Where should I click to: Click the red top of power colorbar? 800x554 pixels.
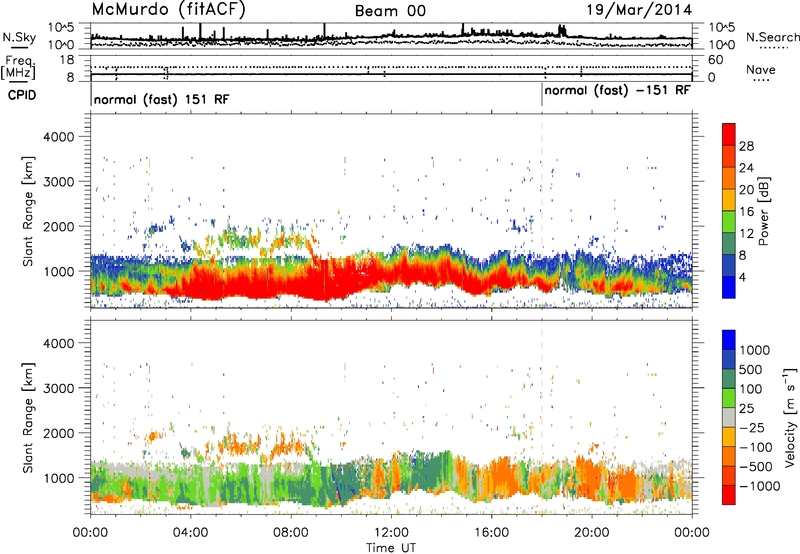[729, 134]
